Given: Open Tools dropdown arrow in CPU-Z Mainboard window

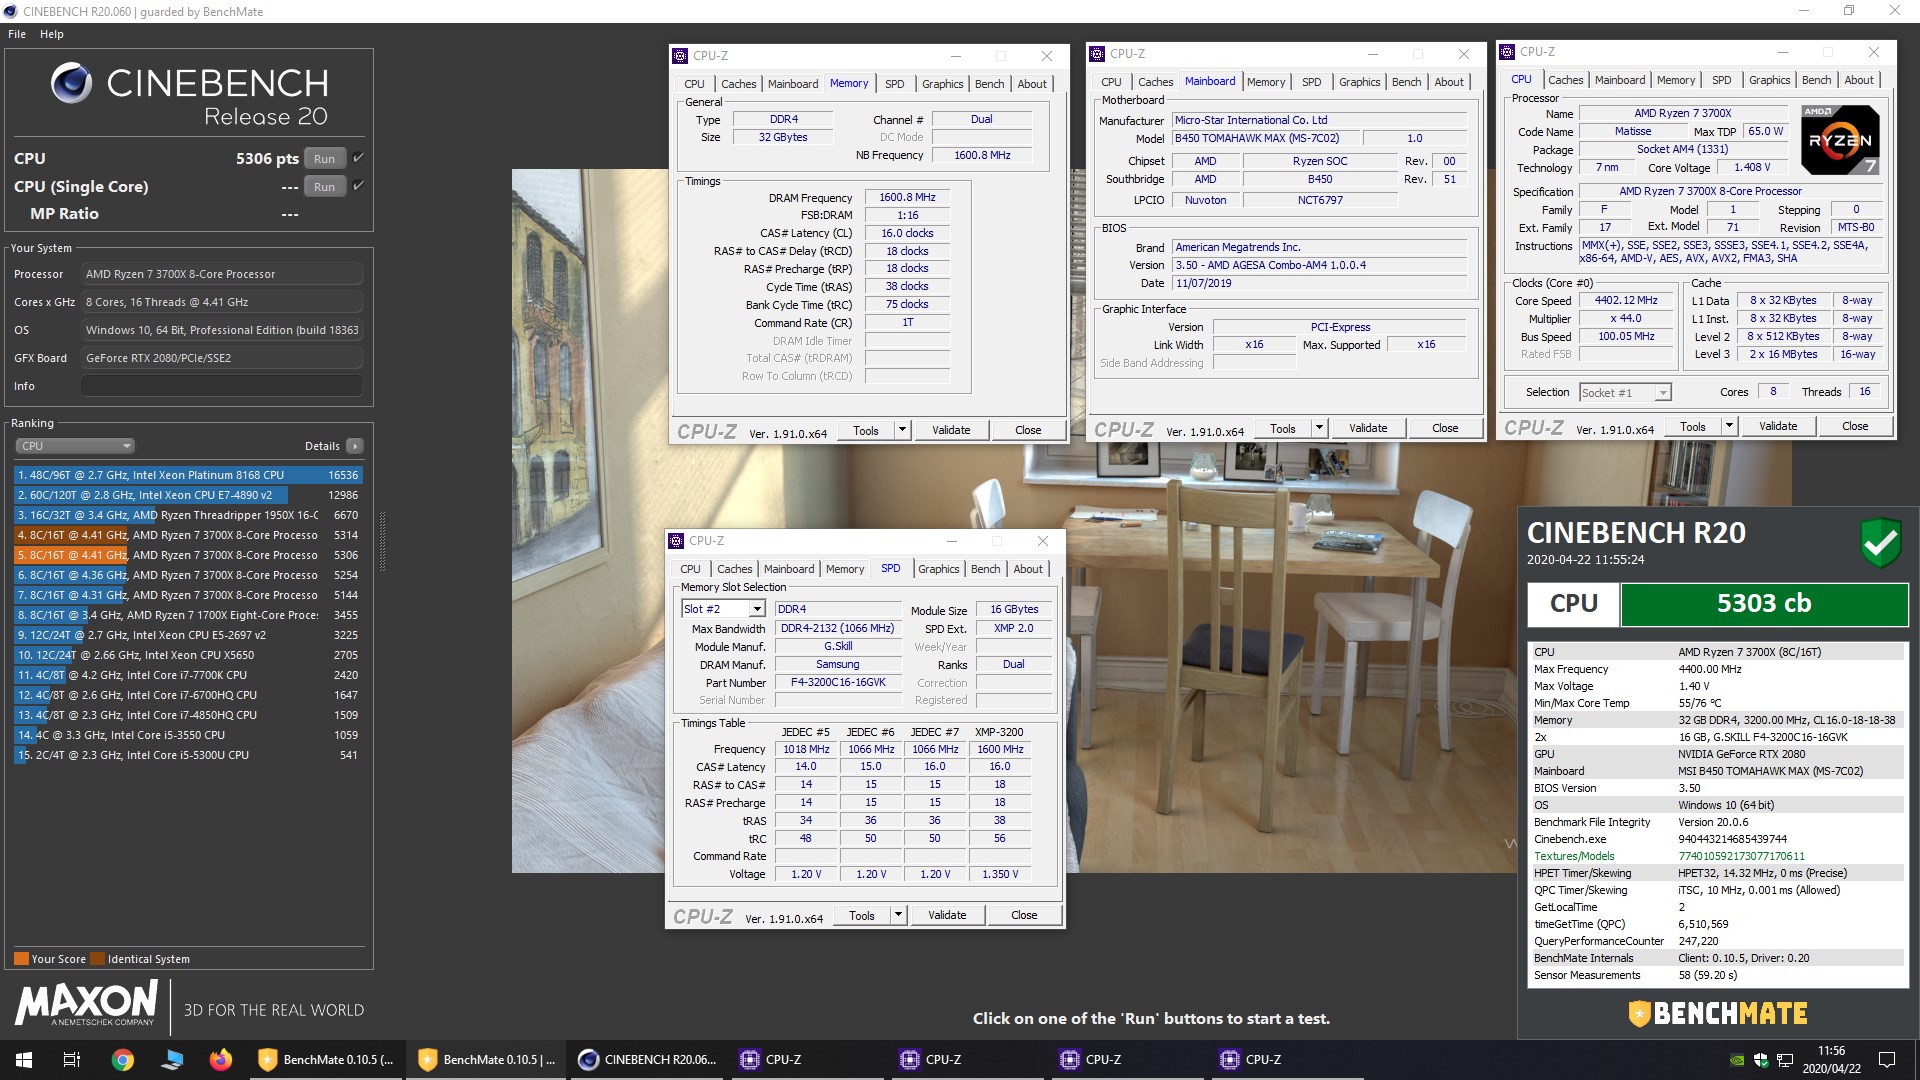Looking at the screenshot, I should pos(1319,428).
